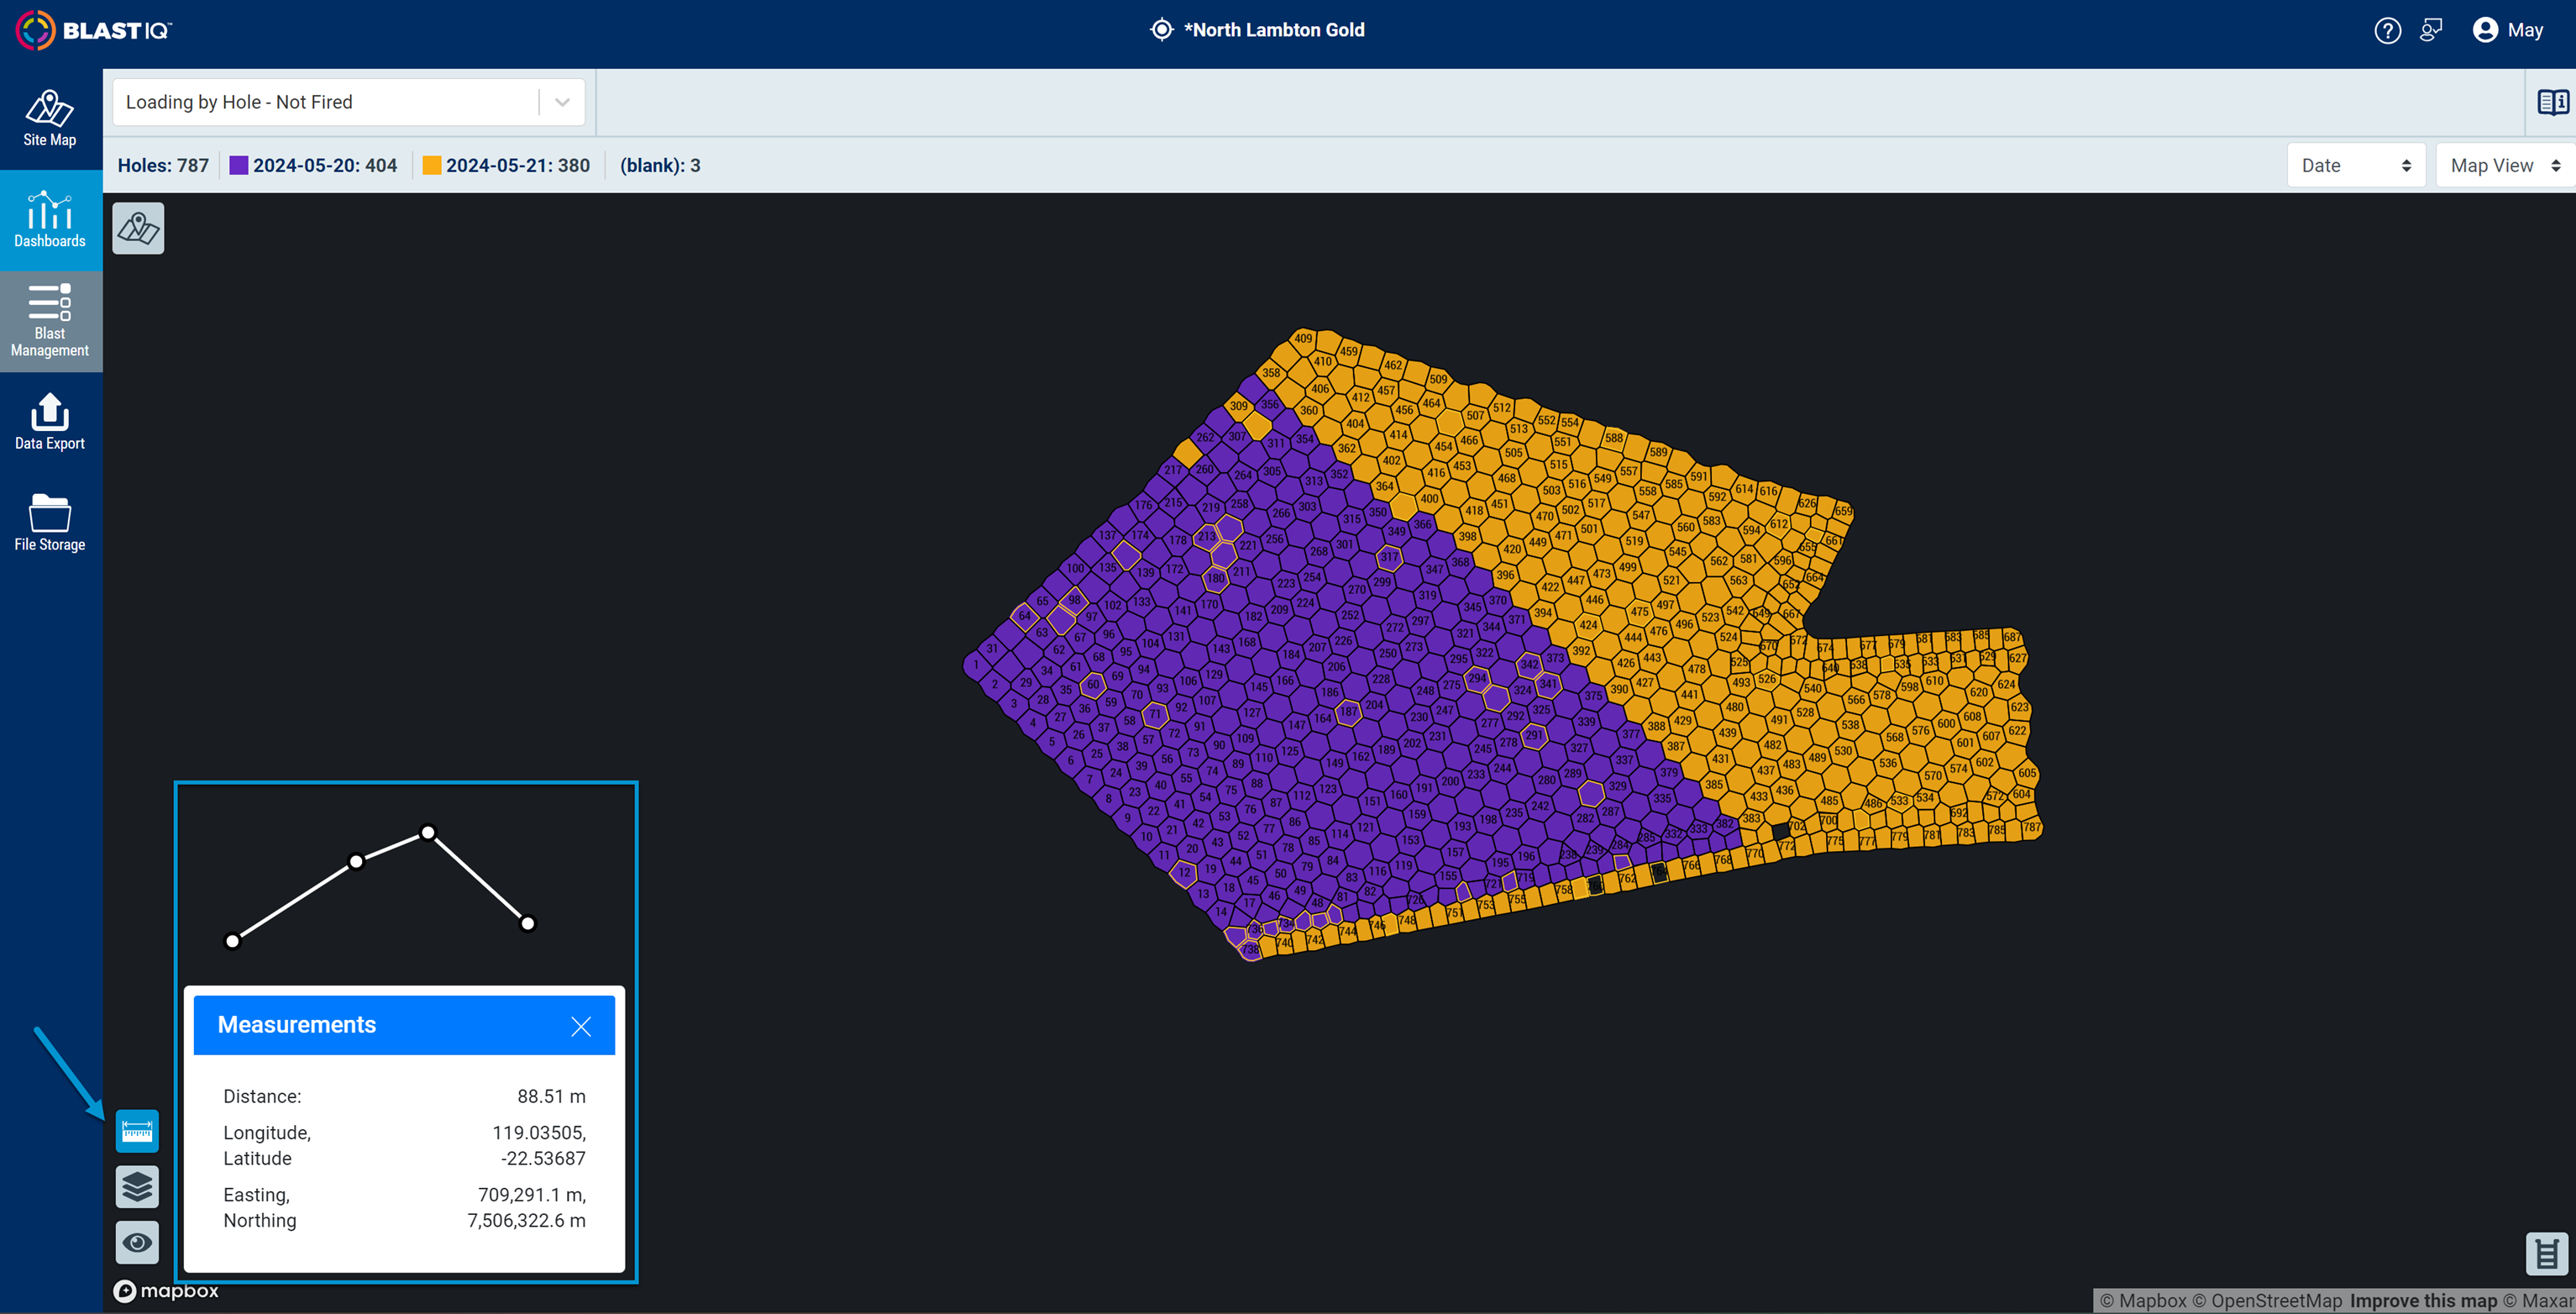This screenshot has height=1314, width=2576.
Task: Expand the Loading by Hole - Not Fired dropdown
Action: [348, 102]
